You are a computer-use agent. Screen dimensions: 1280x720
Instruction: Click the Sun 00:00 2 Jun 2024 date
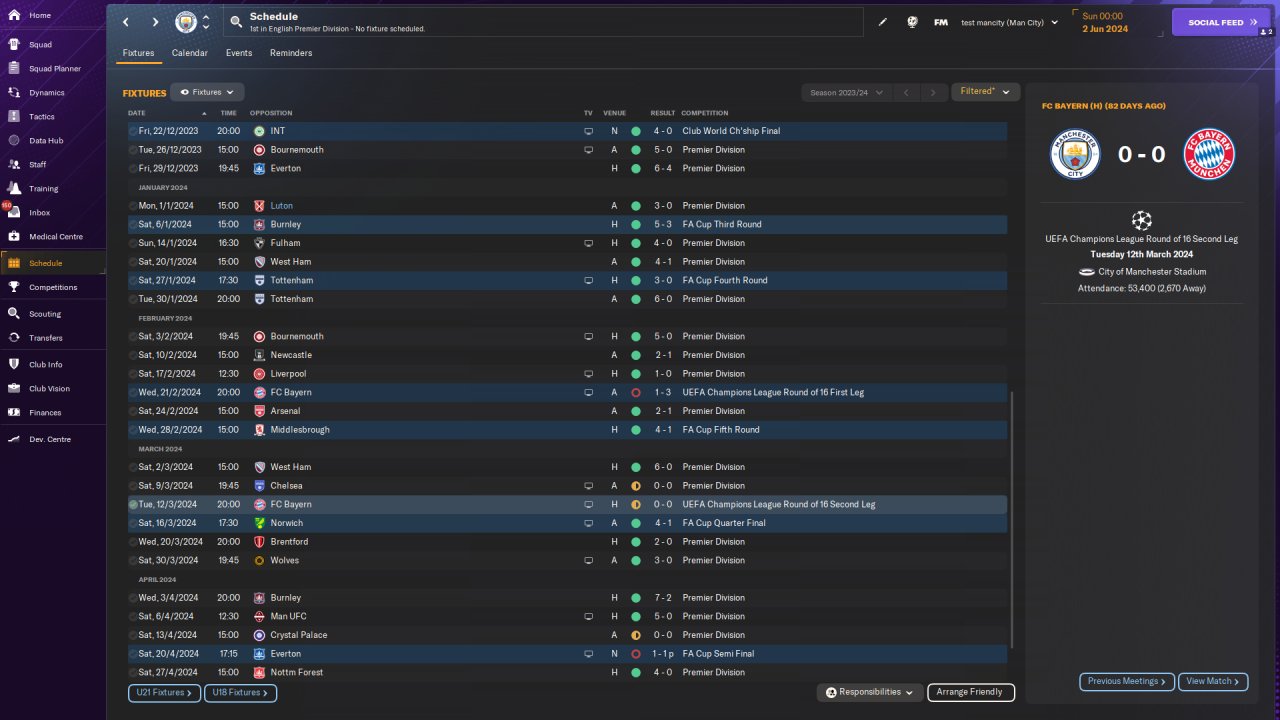click(x=1105, y=22)
